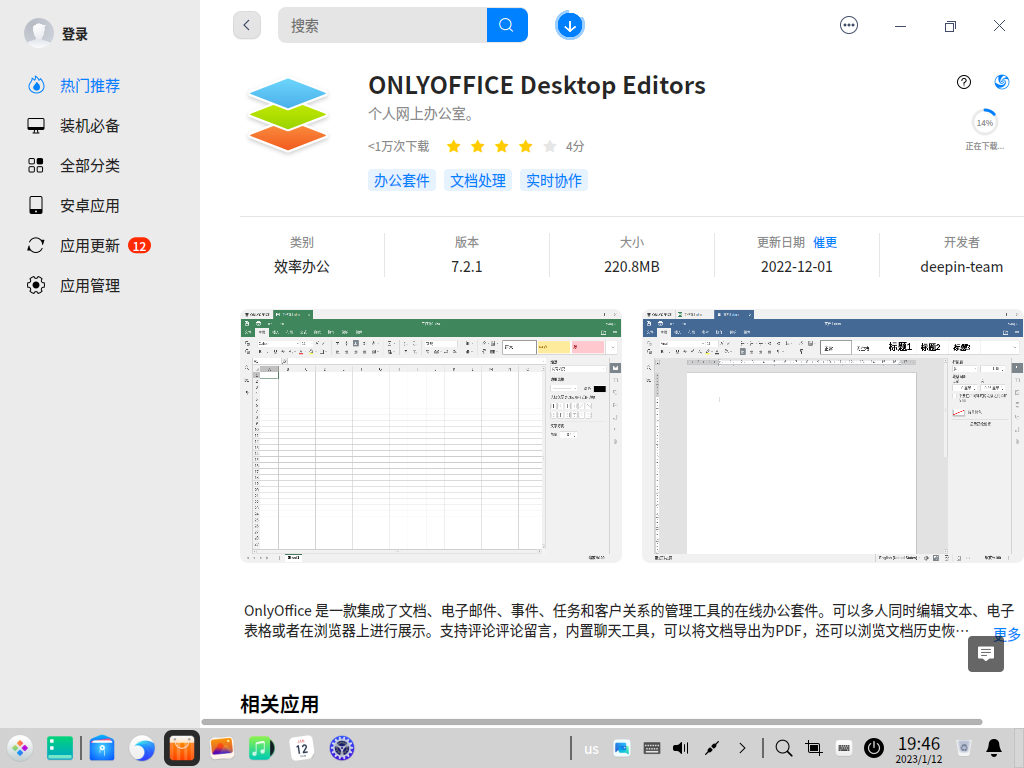Open the calendar taskbar icon showing 12
Viewport: 1024px width, 768px height.
[302, 748]
